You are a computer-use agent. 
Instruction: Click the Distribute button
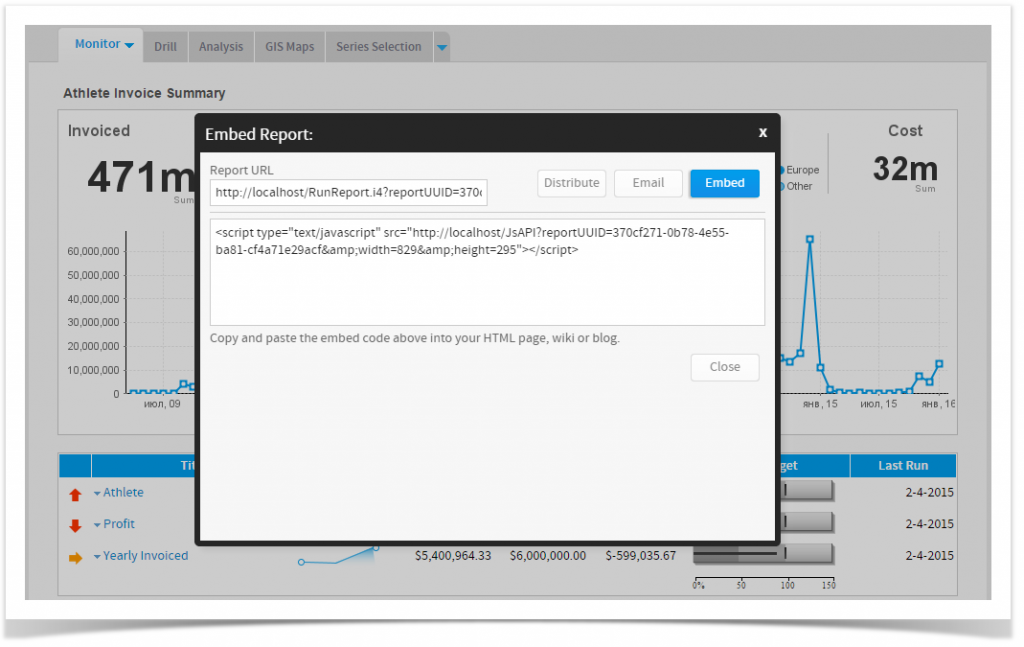coord(571,183)
